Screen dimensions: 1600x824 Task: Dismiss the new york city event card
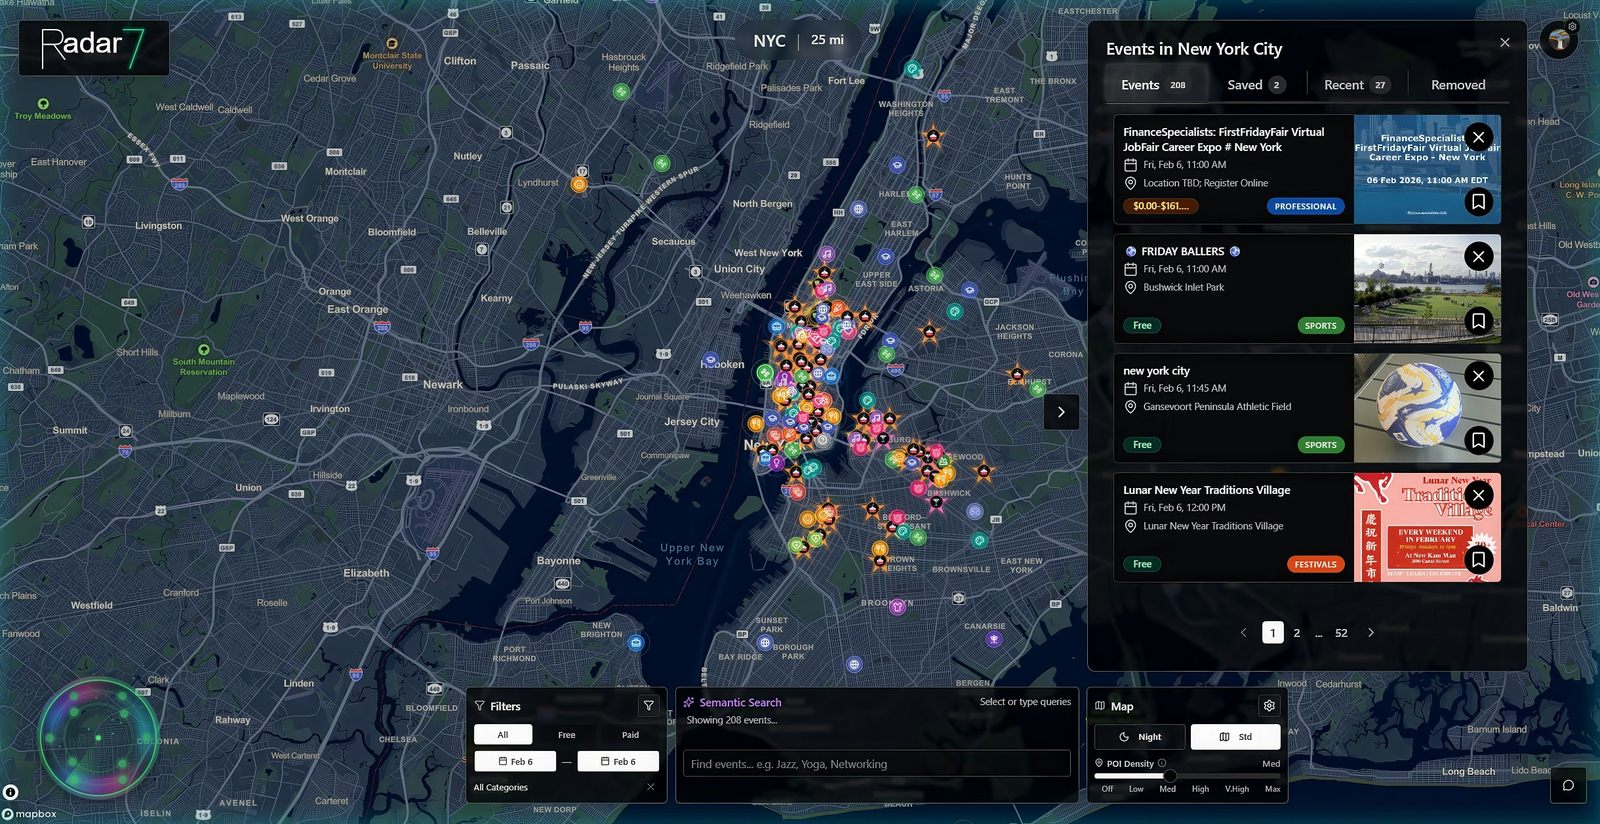click(1478, 376)
